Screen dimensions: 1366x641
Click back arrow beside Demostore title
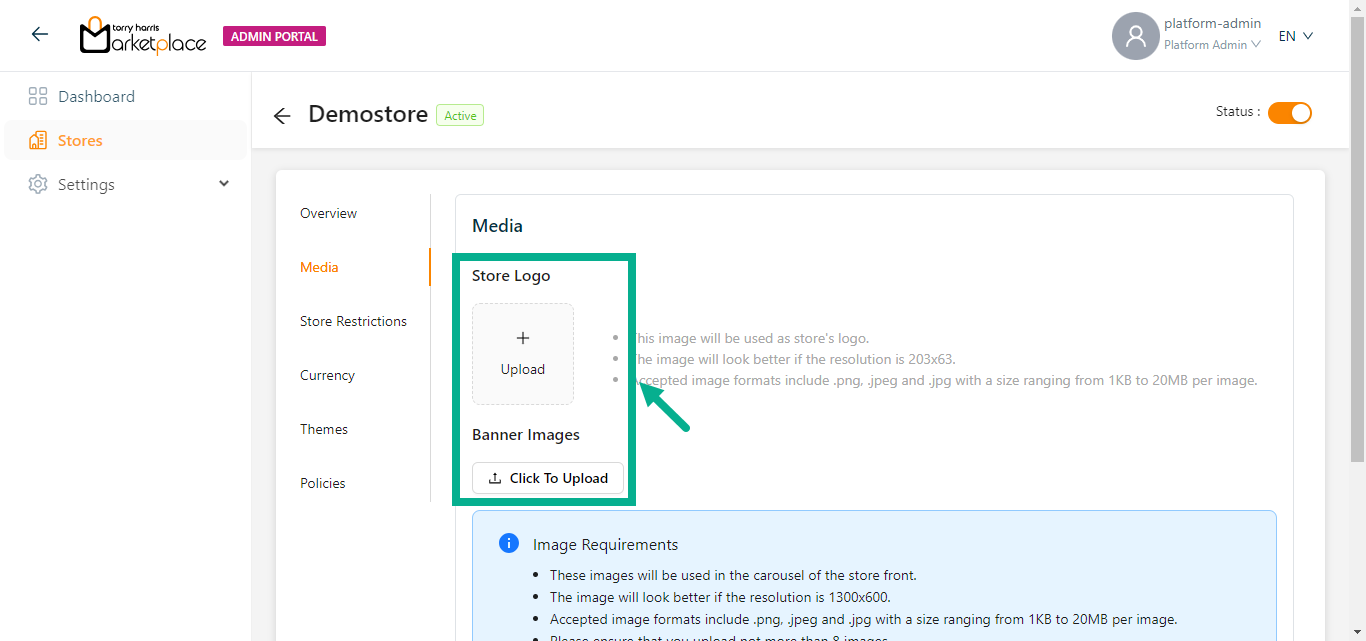282,116
